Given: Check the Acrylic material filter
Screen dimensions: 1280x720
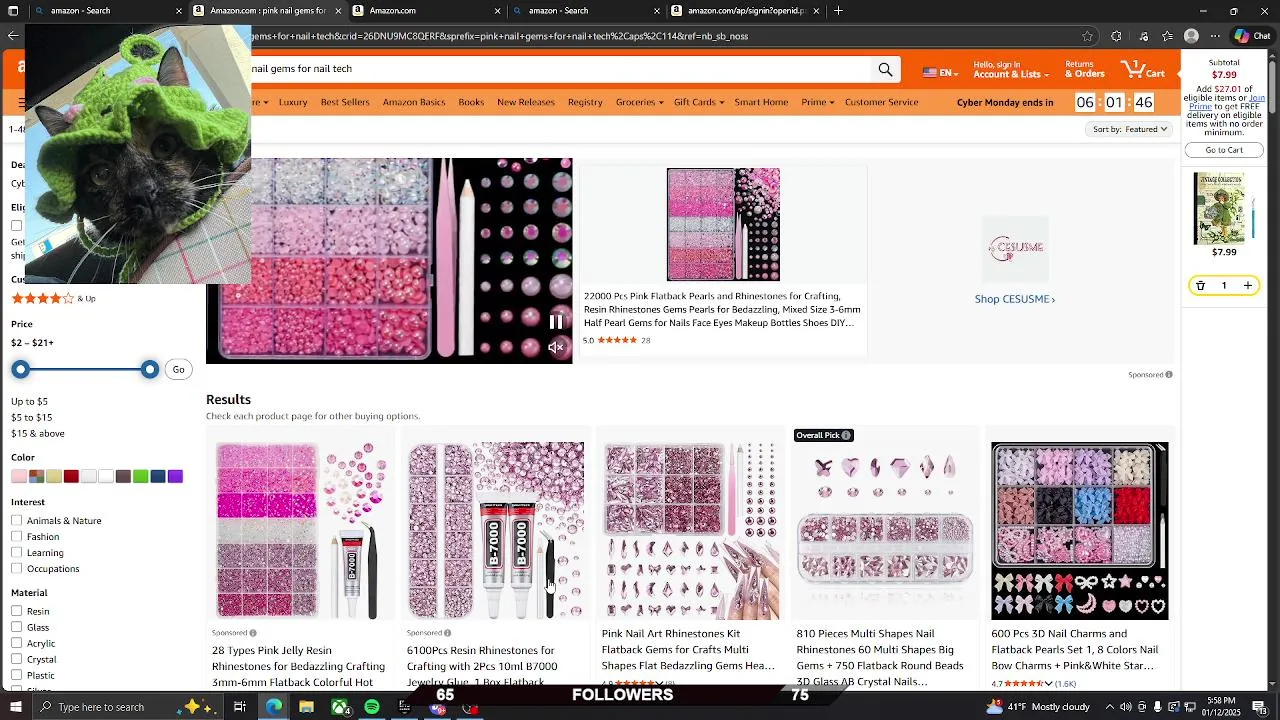Looking at the screenshot, I should coord(17,643).
